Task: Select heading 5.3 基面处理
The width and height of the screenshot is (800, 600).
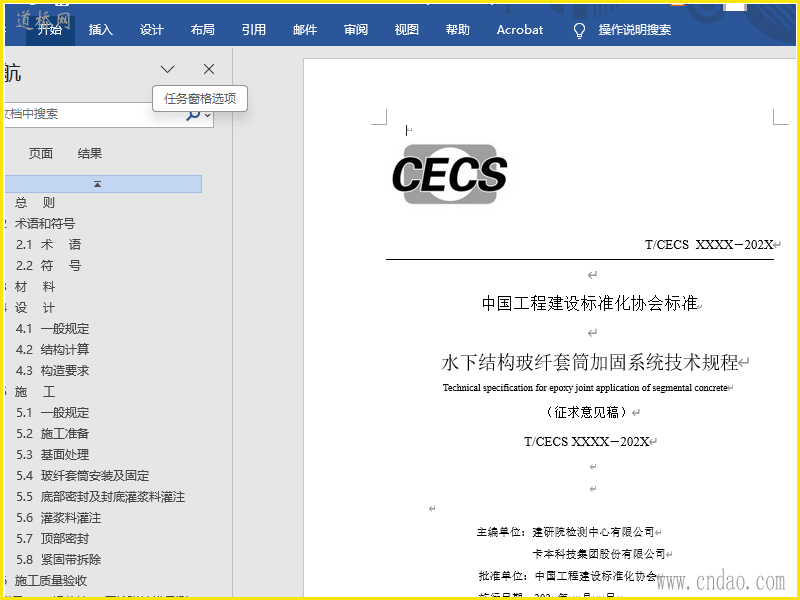Action: [x=53, y=455]
